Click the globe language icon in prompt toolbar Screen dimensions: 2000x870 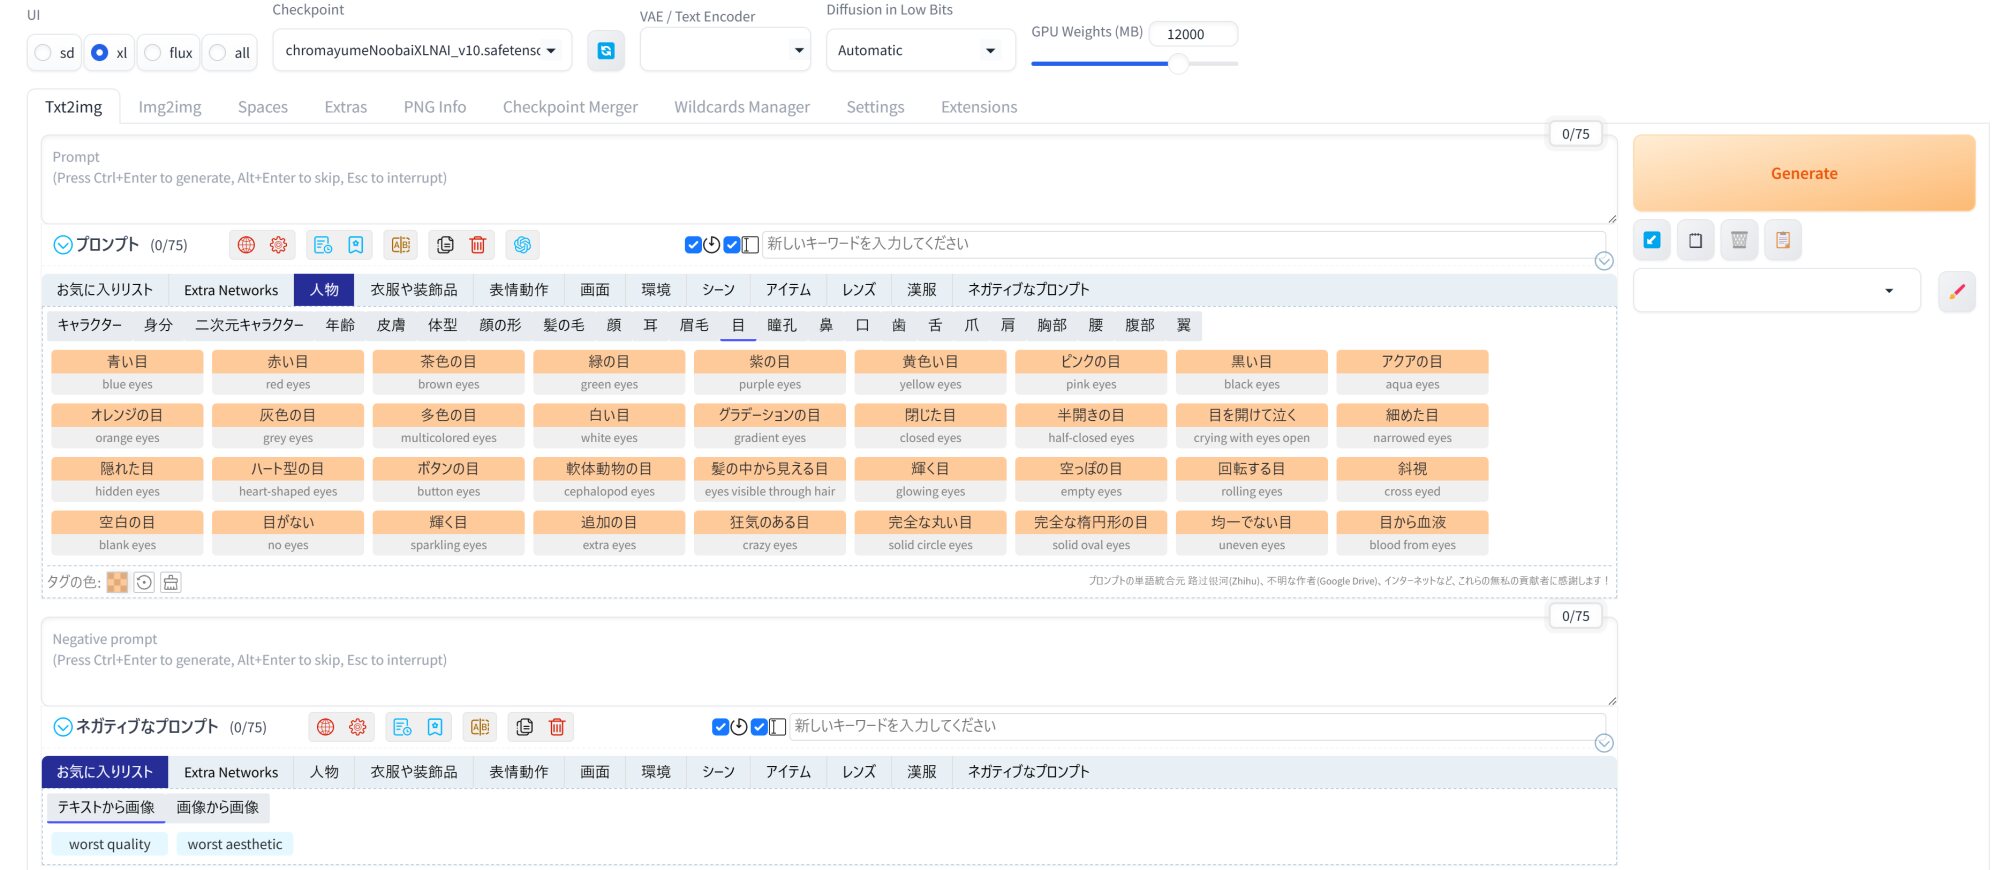point(246,245)
